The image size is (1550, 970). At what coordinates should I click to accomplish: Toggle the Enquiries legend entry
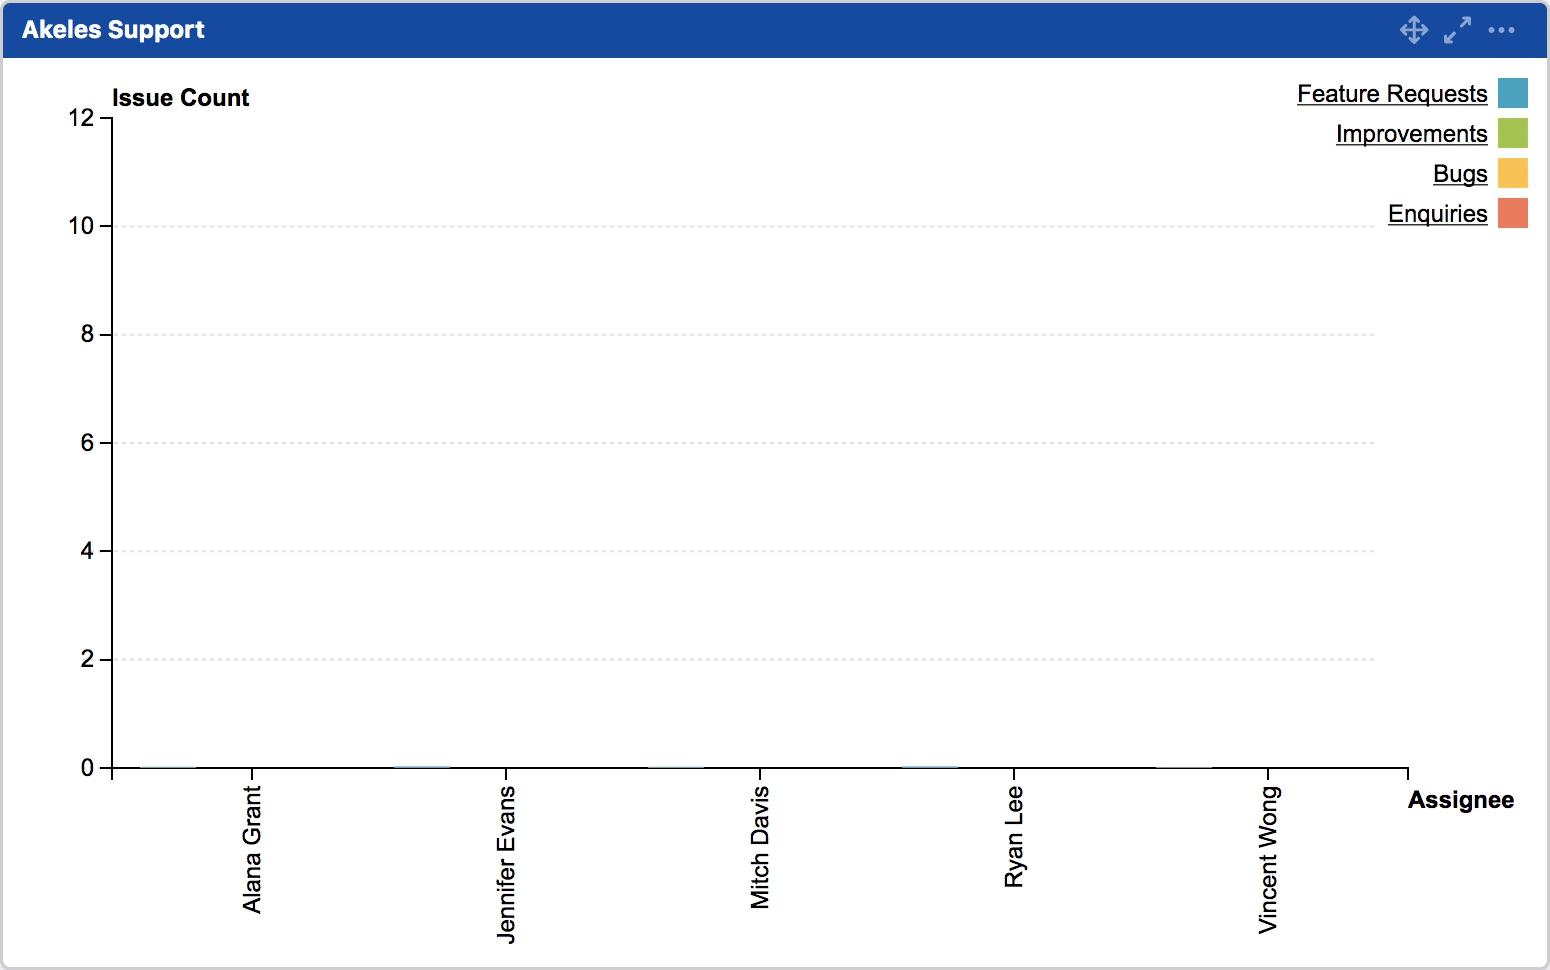[1438, 213]
